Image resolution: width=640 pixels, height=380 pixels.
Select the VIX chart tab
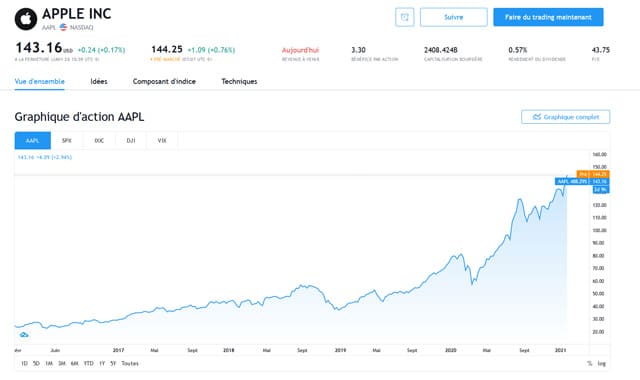click(162, 140)
